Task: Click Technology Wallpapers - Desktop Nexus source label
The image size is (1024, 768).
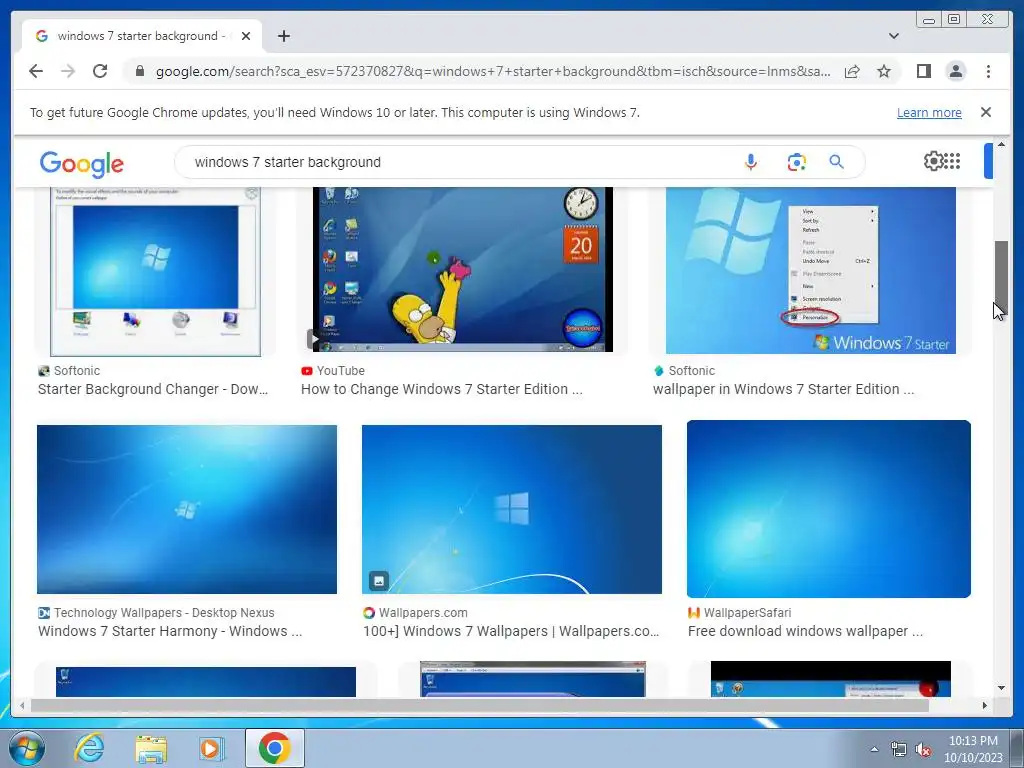Action: [164, 613]
